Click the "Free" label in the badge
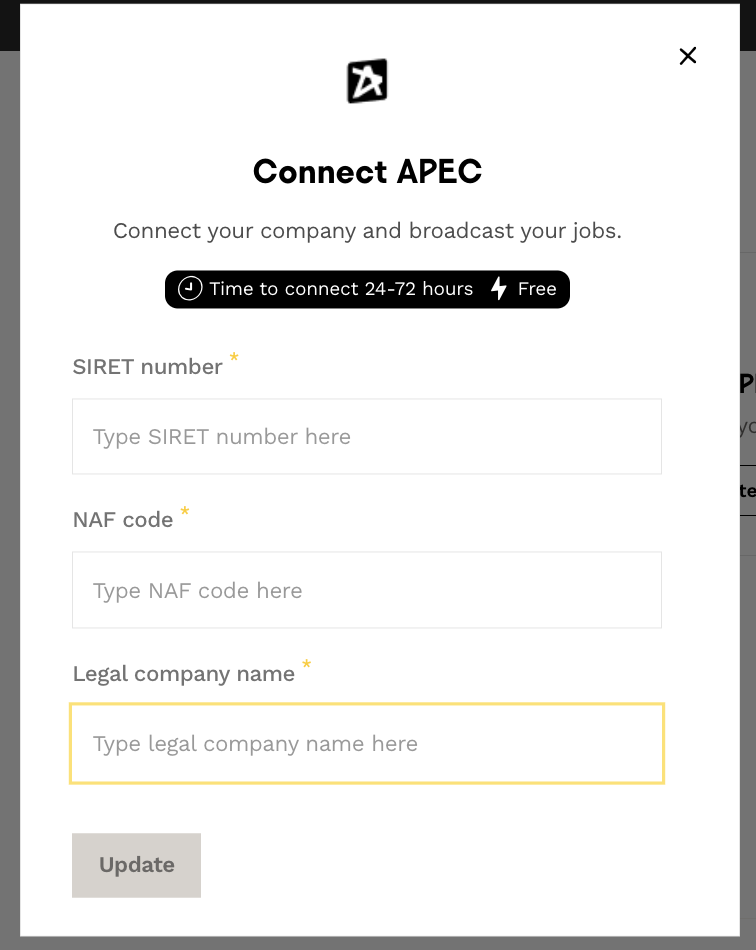 pos(537,289)
